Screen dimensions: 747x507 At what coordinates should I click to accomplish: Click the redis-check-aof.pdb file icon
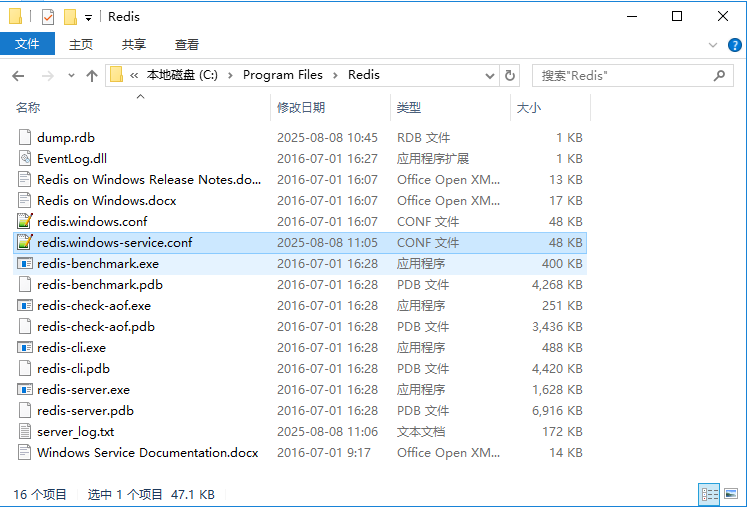tap(25, 326)
